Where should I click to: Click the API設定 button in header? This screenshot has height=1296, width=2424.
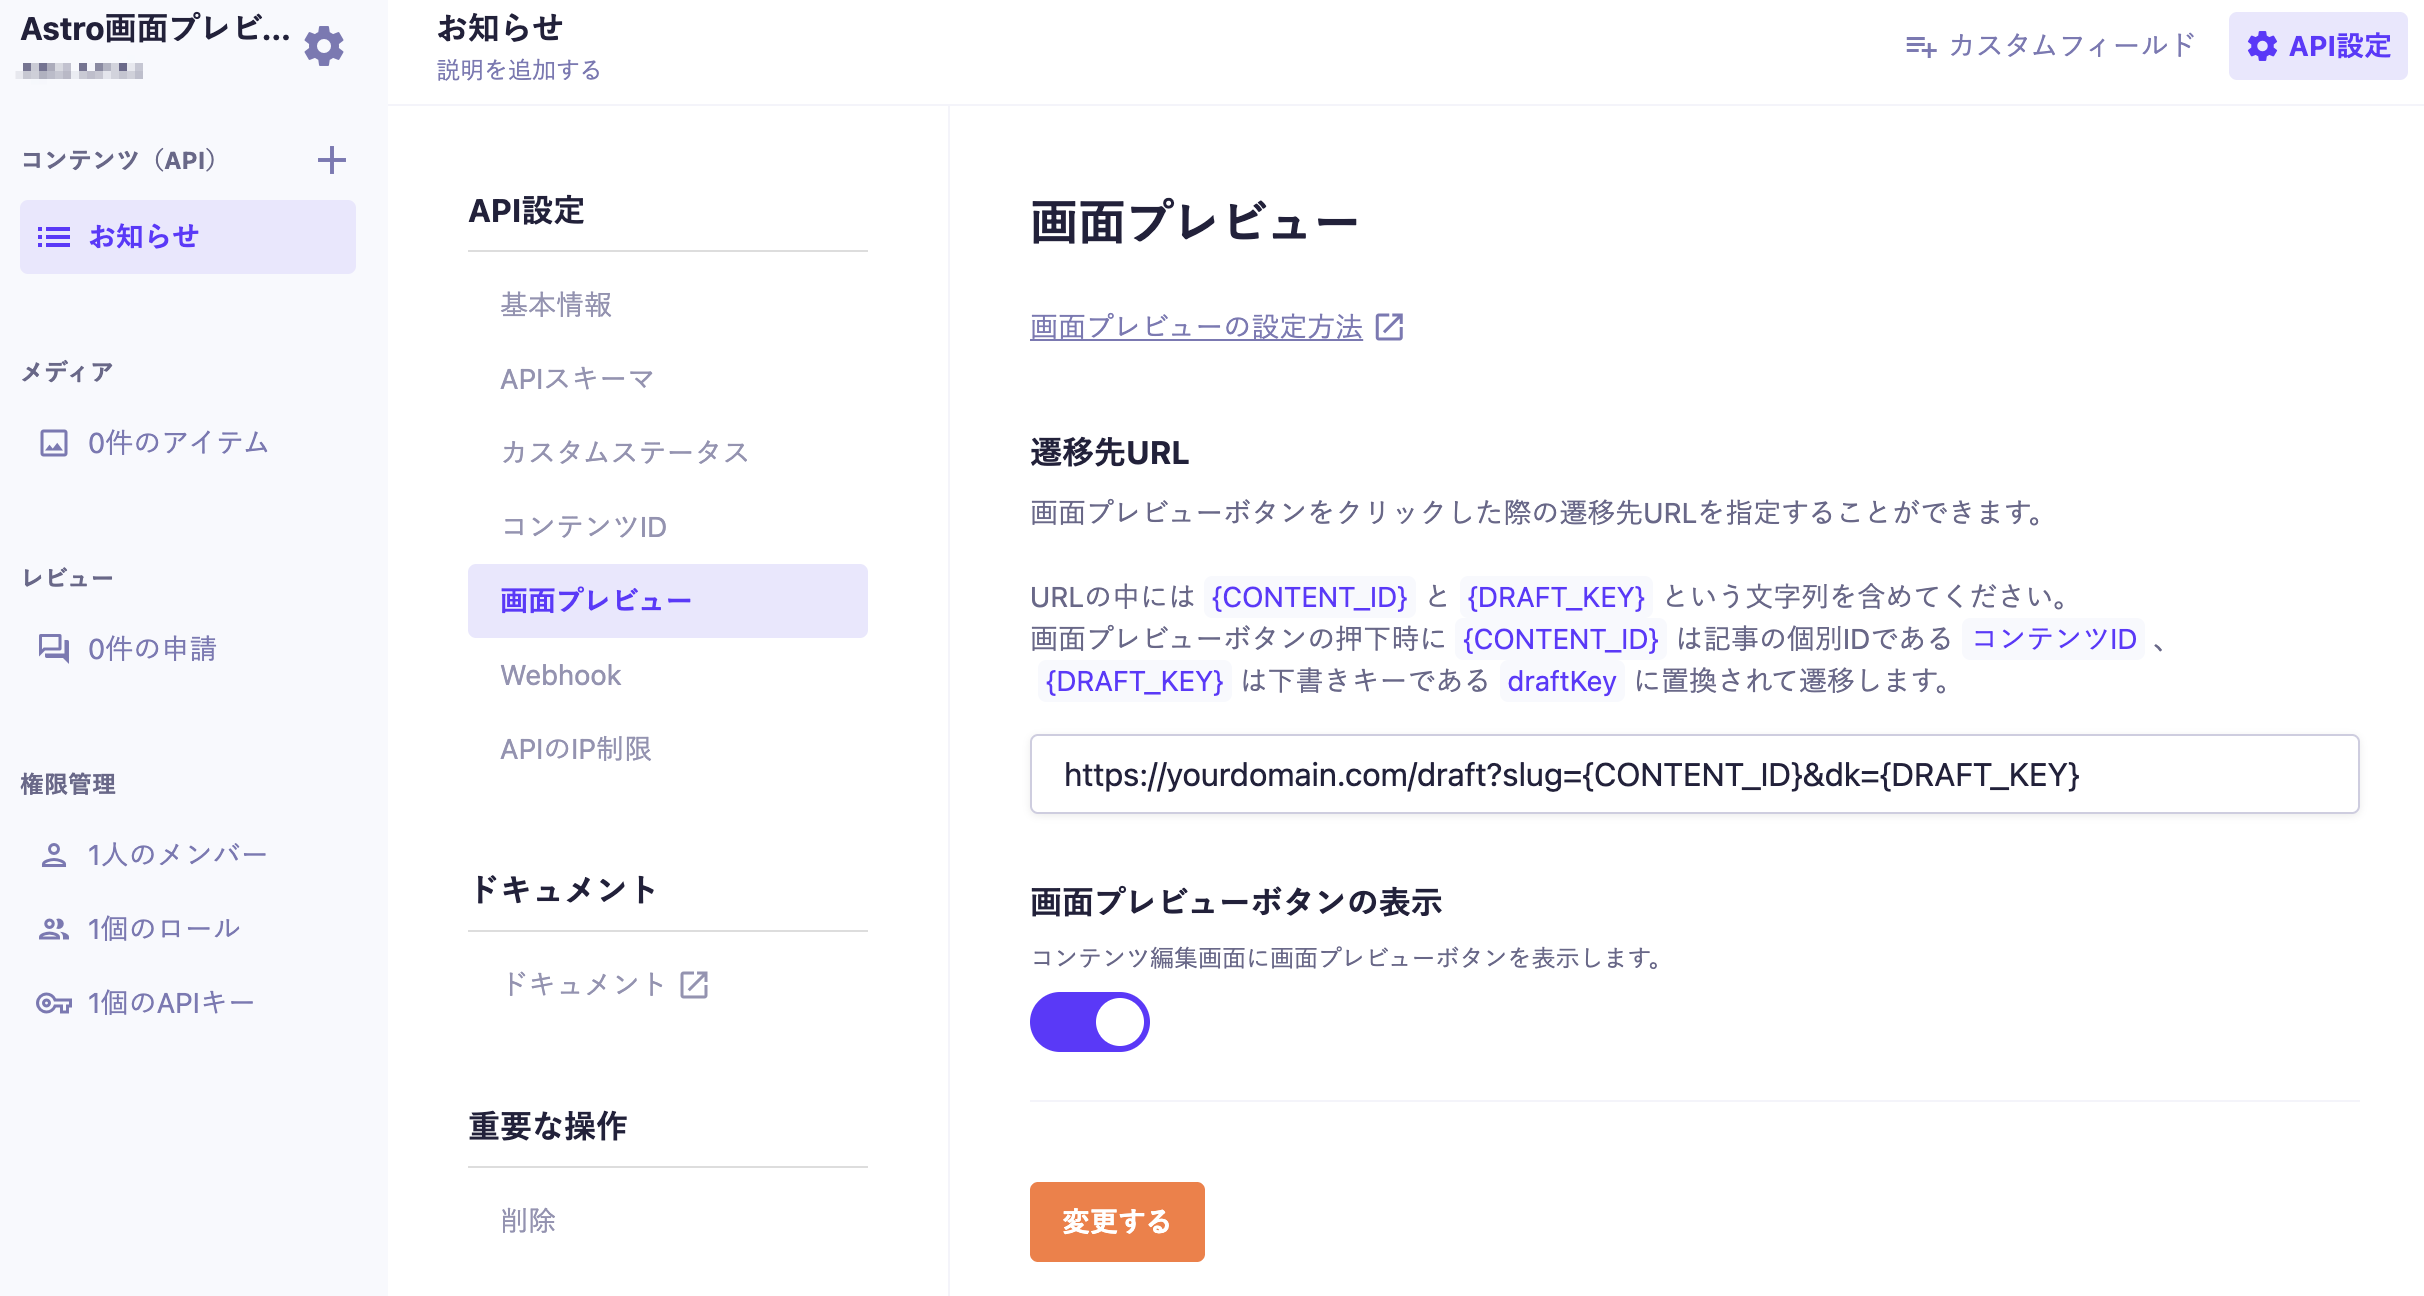2317,46
